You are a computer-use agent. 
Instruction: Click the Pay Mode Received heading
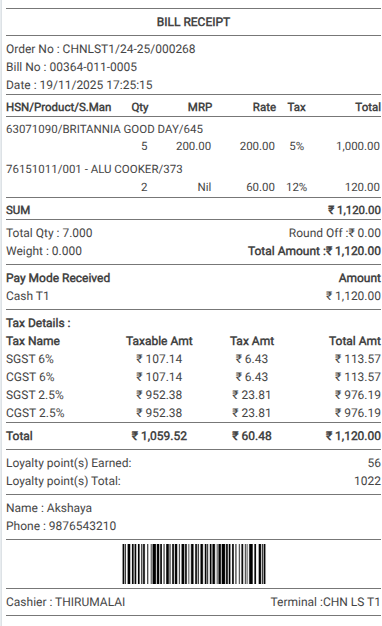[58, 278]
